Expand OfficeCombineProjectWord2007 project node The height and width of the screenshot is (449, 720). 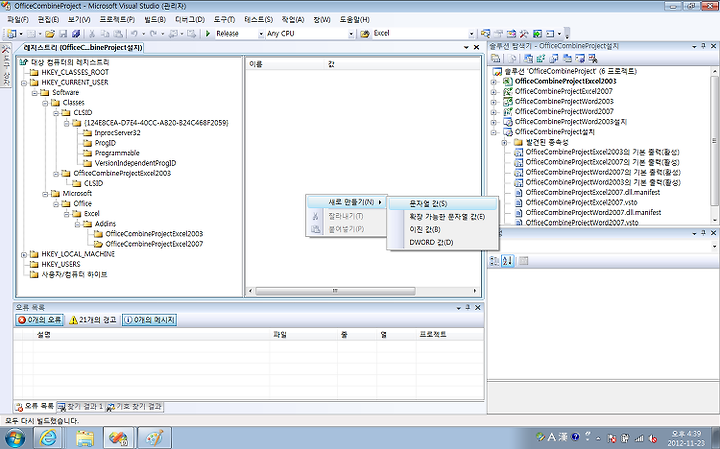tap(494, 112)
